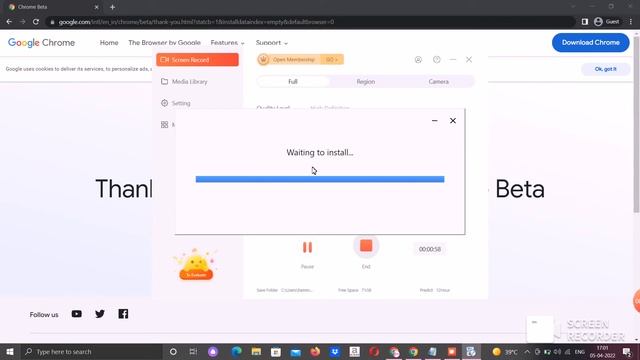The image size is (640, 360).
Task: Minimize the installer dialog
Action: (x=434, y=121)
